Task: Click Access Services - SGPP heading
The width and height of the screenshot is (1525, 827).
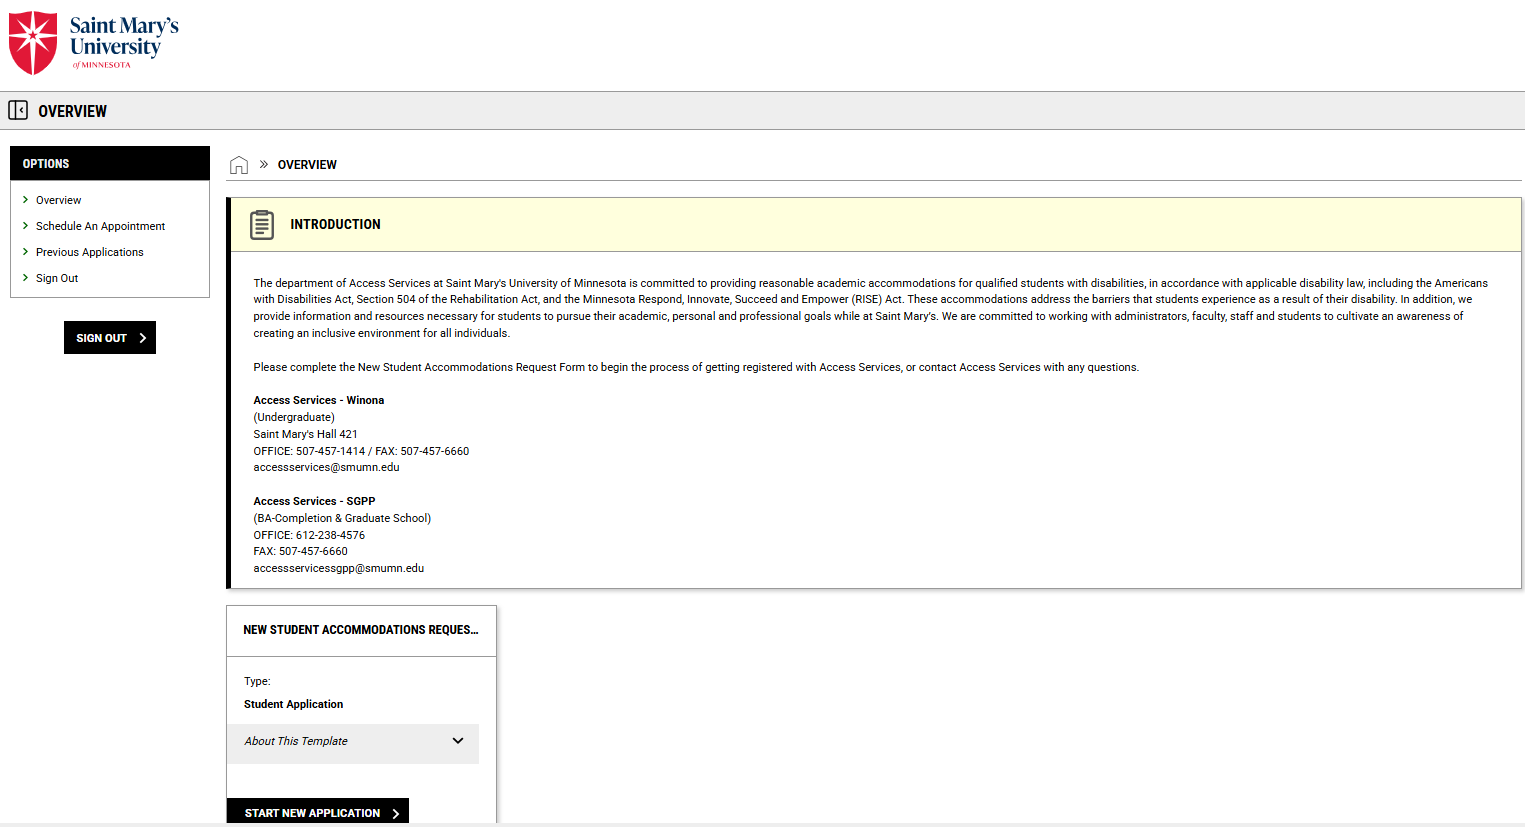Action: tap(314, 502)
